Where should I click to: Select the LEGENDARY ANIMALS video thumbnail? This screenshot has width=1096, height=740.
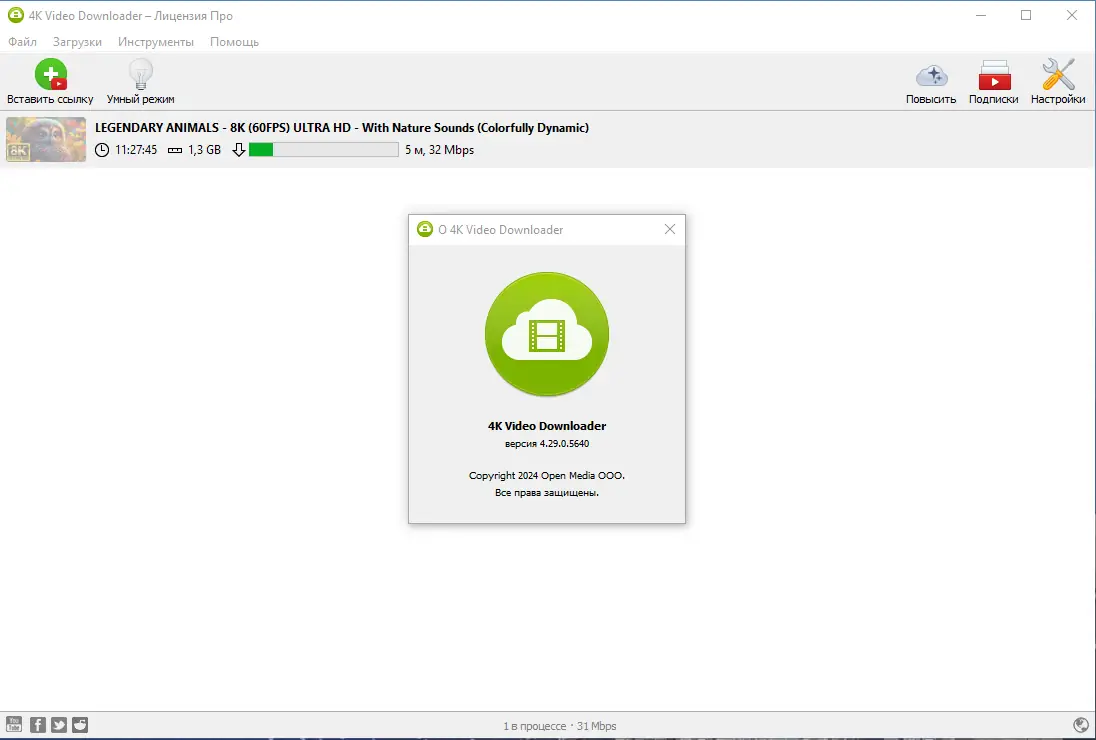(46, 139)
